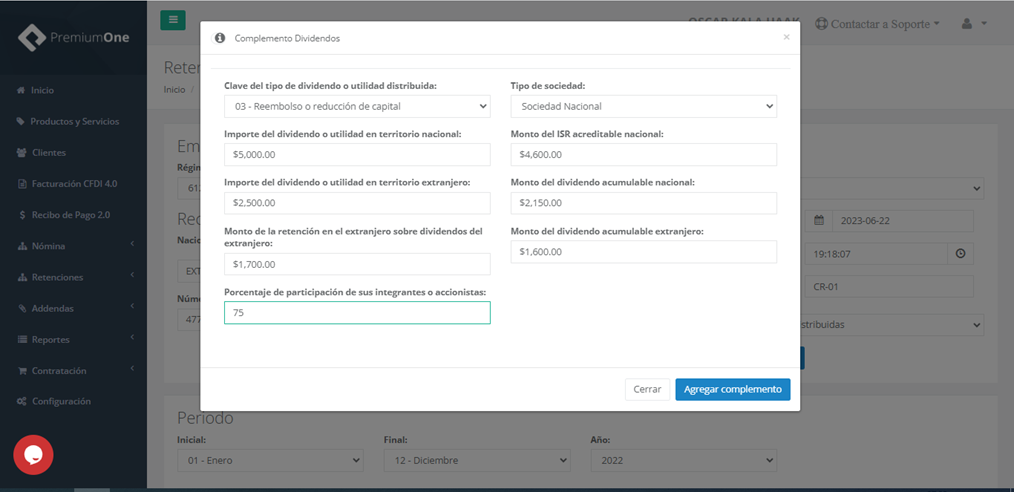Open the Año period dropdown

(683, 460)
